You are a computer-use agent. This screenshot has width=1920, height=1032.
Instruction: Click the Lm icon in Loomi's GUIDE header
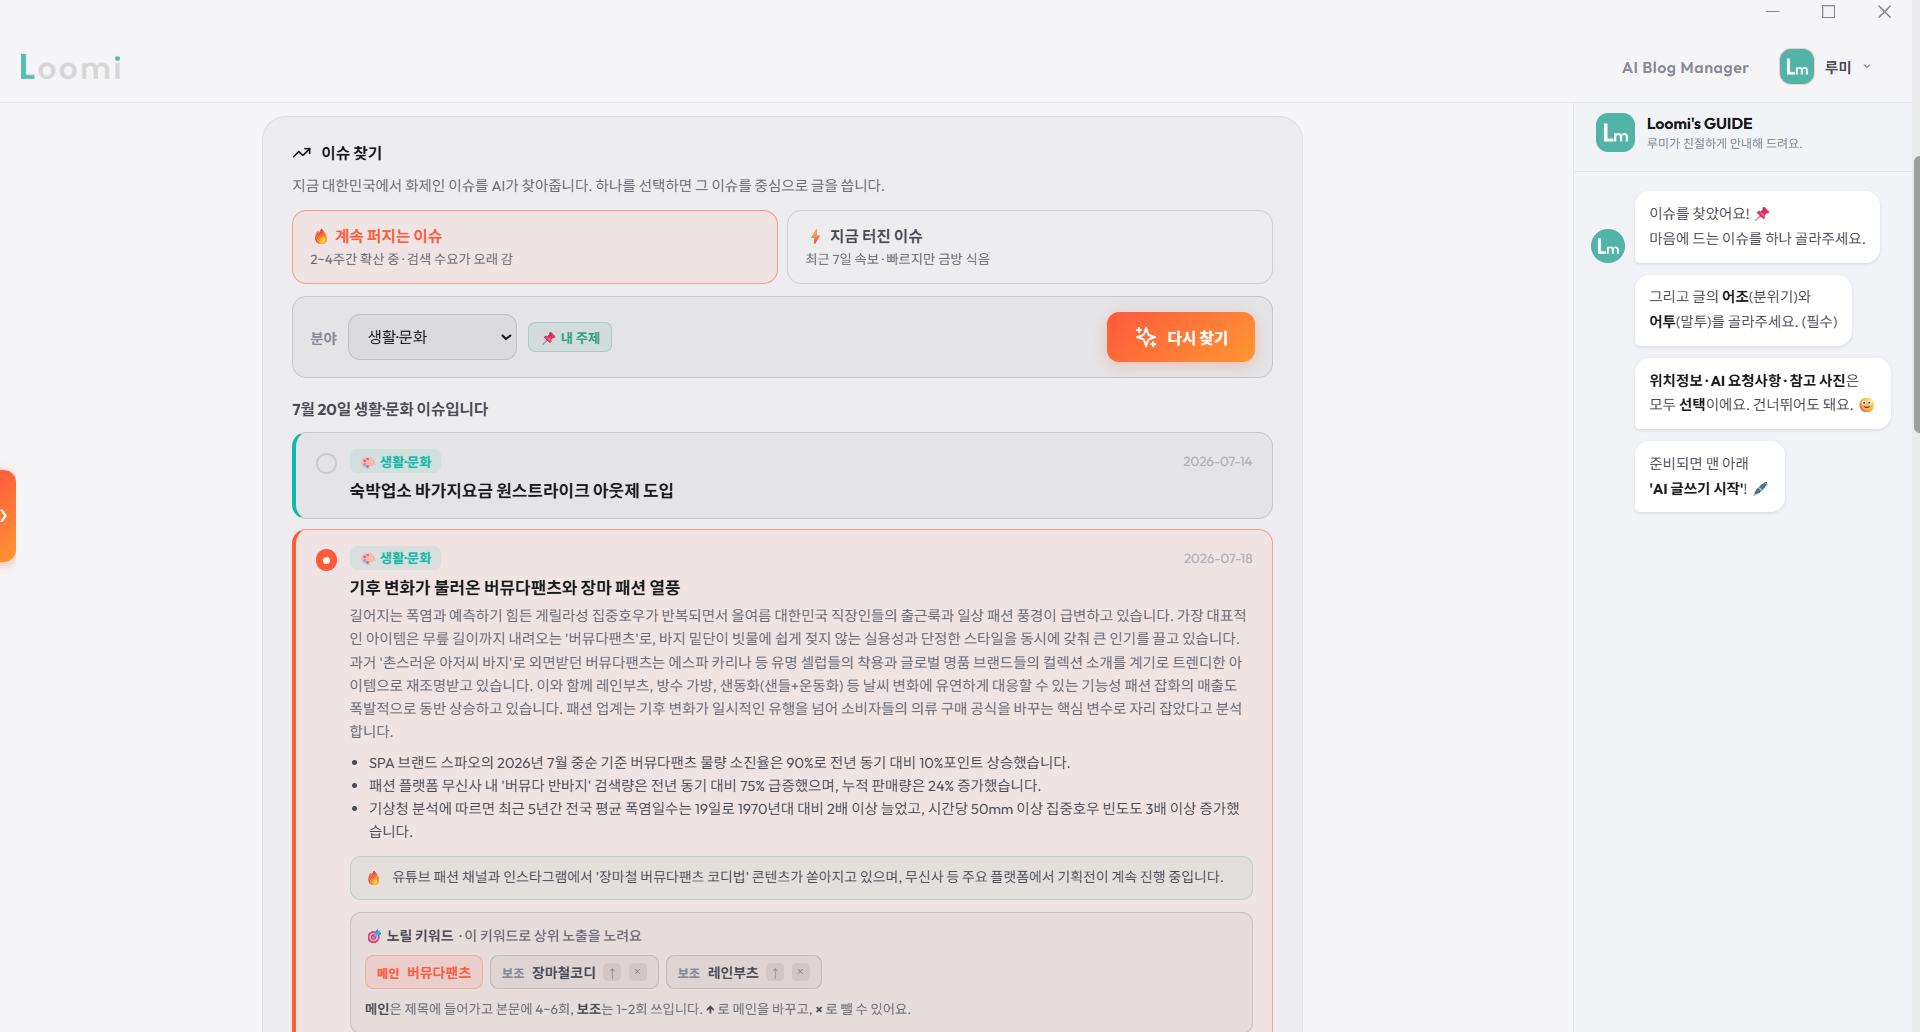pyautogui.click(x=1615, y=132)
